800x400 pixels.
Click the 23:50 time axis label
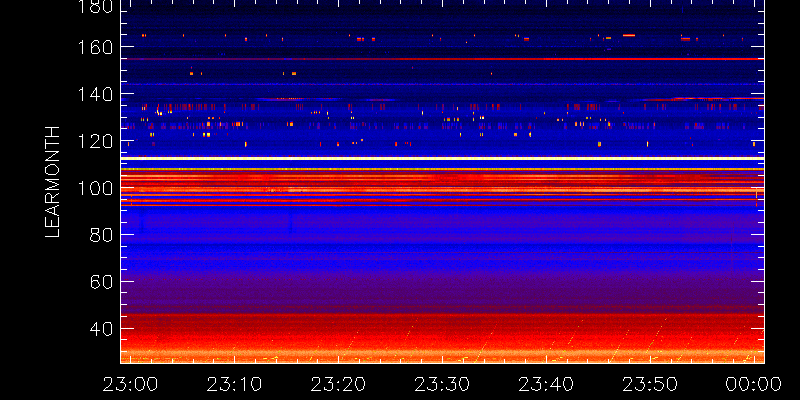651,384
